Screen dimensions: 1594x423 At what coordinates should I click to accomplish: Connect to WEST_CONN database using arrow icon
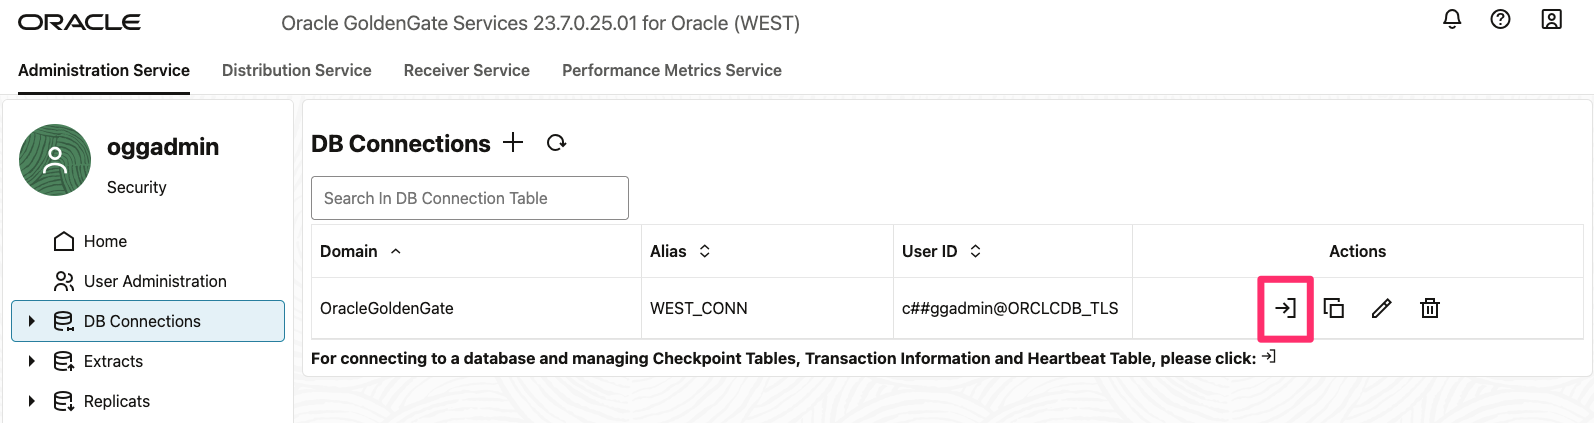1285,308
